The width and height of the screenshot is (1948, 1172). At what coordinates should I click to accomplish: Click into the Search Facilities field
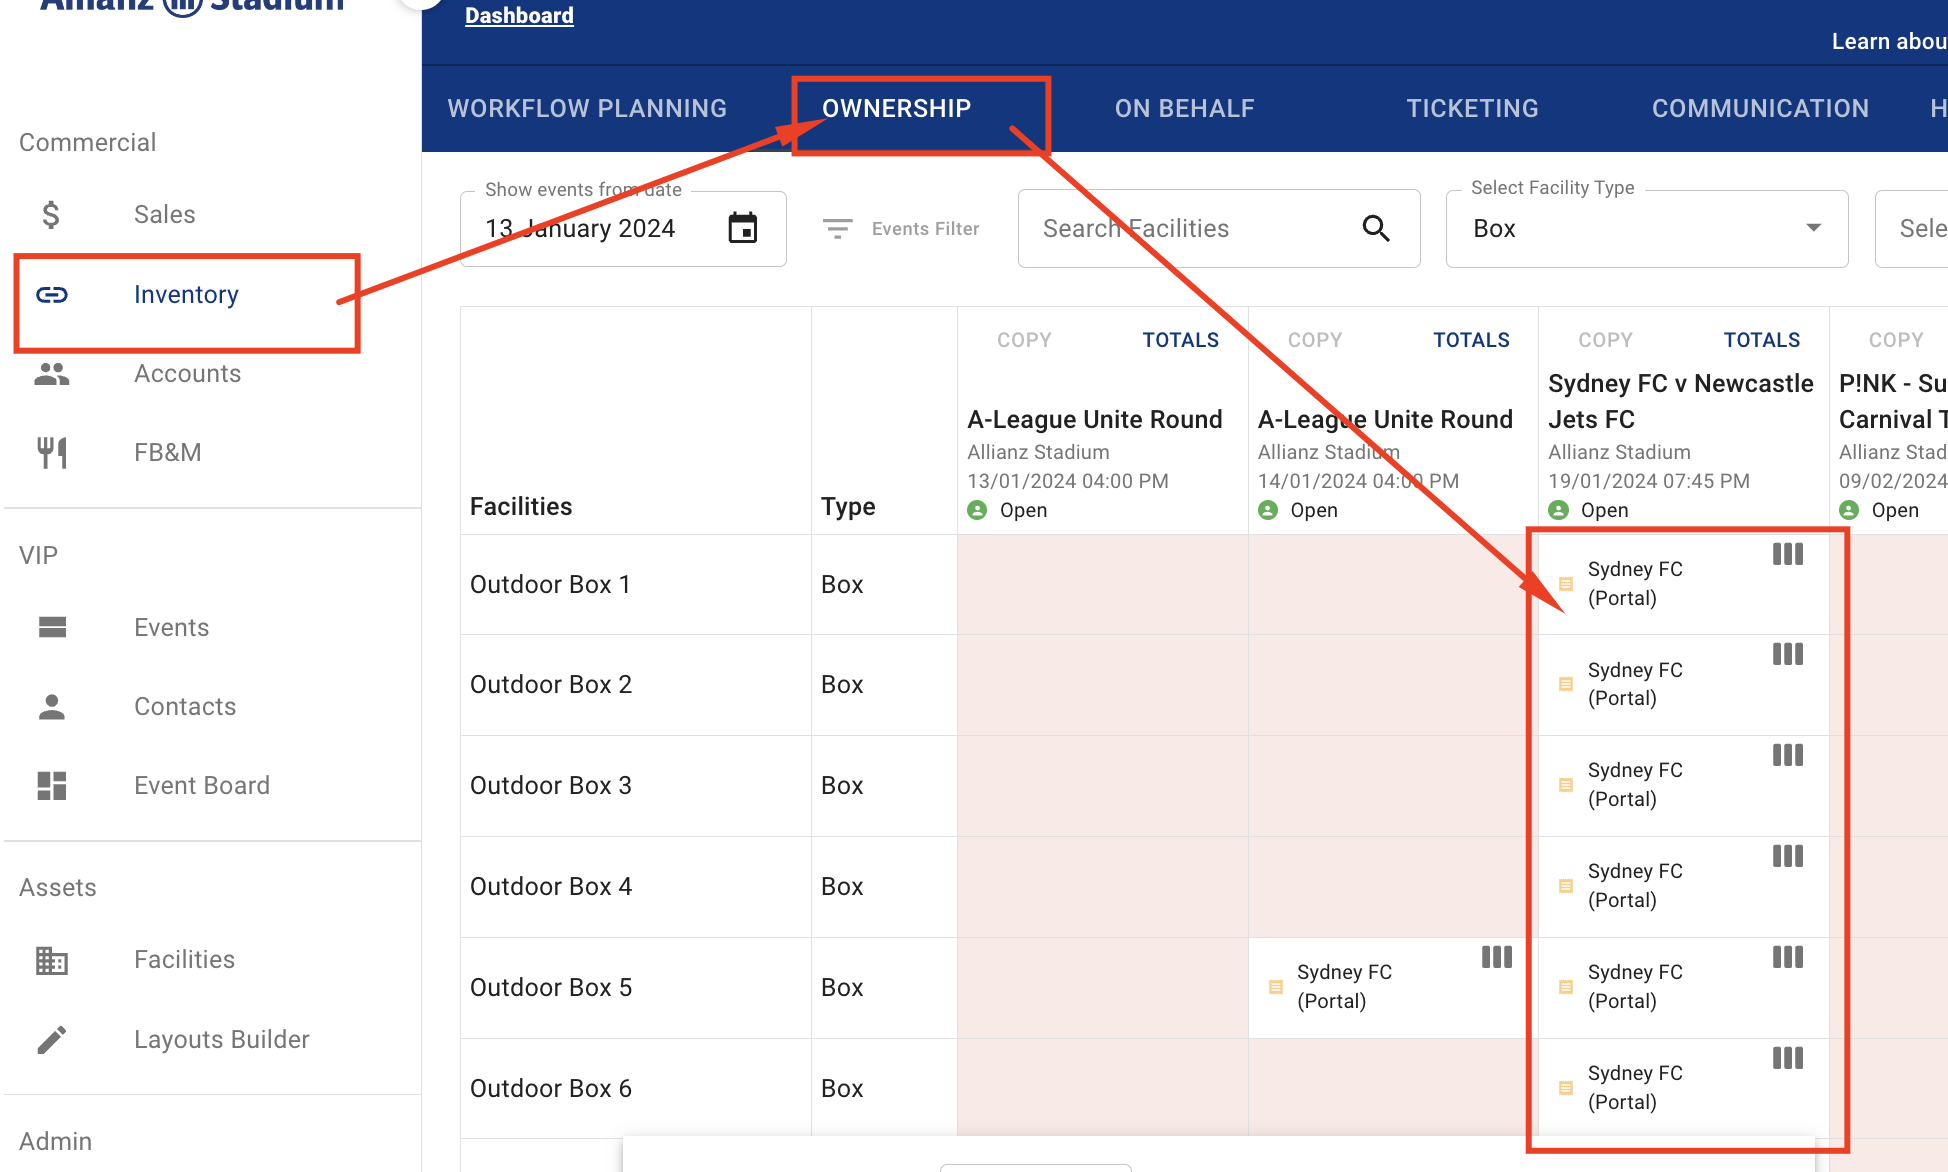coord(1190,229)
